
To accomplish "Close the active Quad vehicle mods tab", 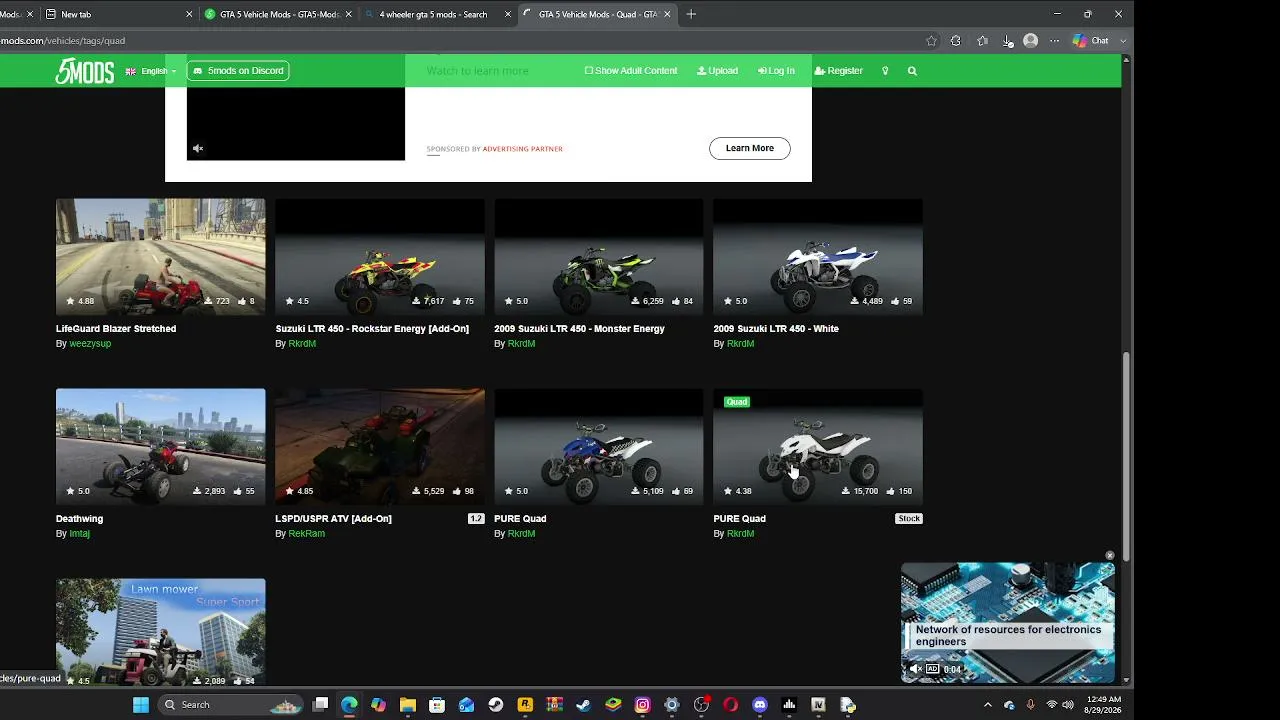I will click(667, 14).
